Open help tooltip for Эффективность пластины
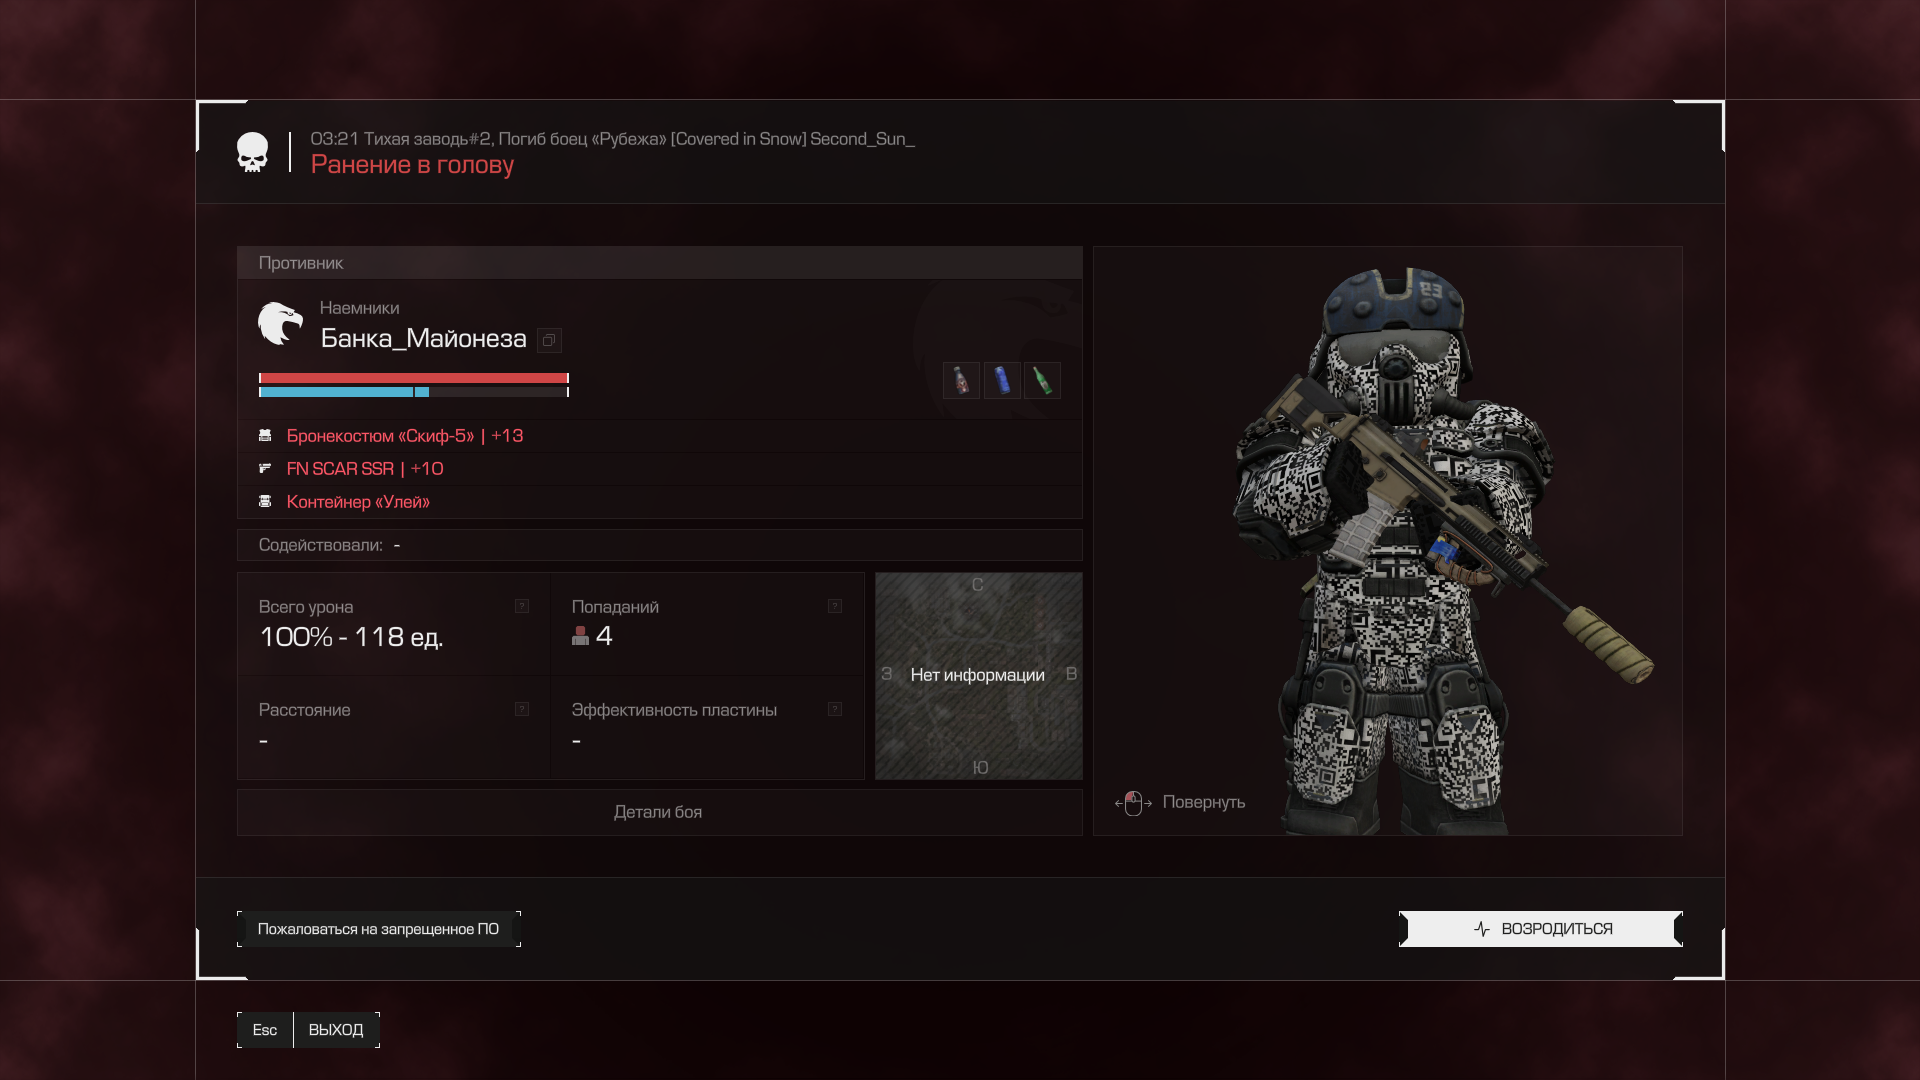This screenshot has height=1080, width=1920. (835, 709)
